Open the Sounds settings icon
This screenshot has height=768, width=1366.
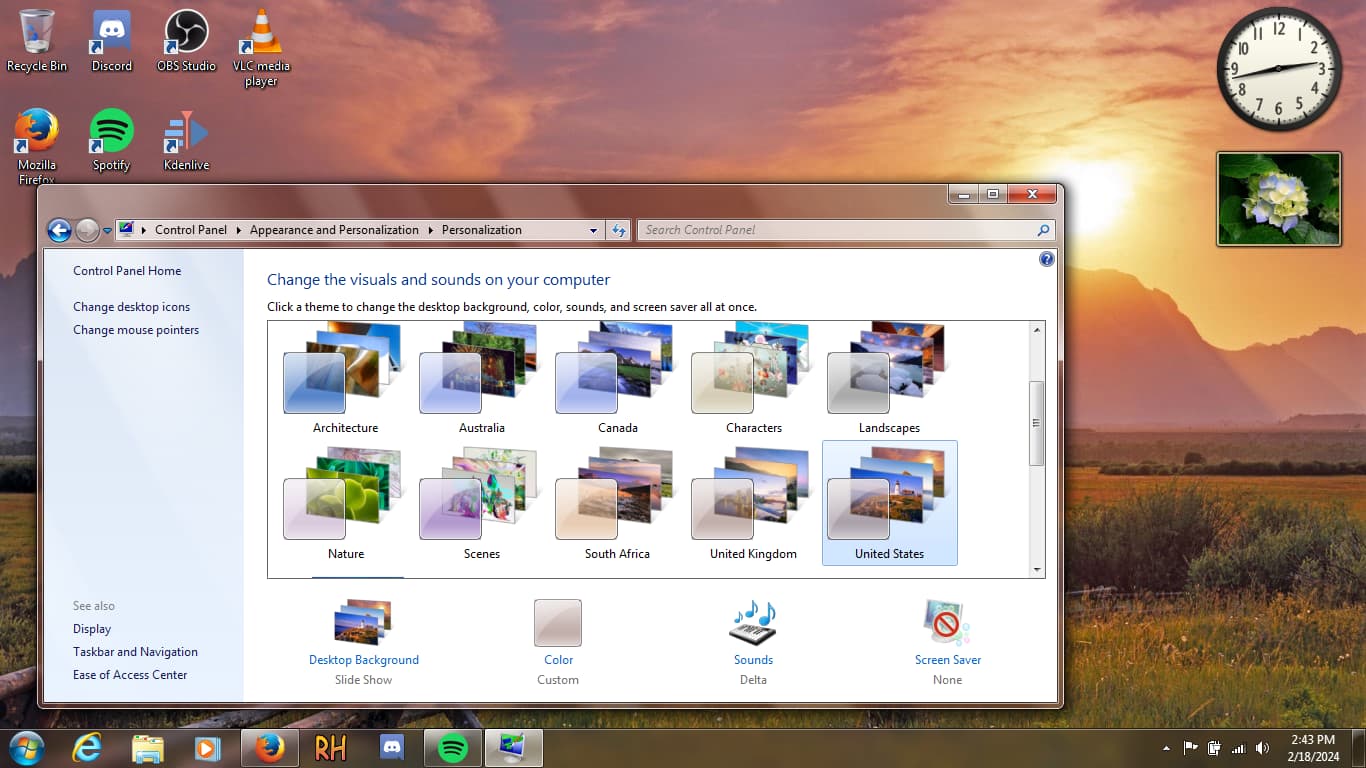point(752,623)
